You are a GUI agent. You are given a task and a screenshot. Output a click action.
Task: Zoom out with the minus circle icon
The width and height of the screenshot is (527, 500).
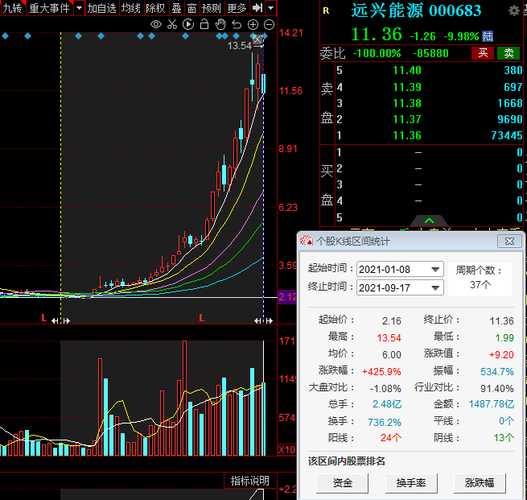pos(269,24)
